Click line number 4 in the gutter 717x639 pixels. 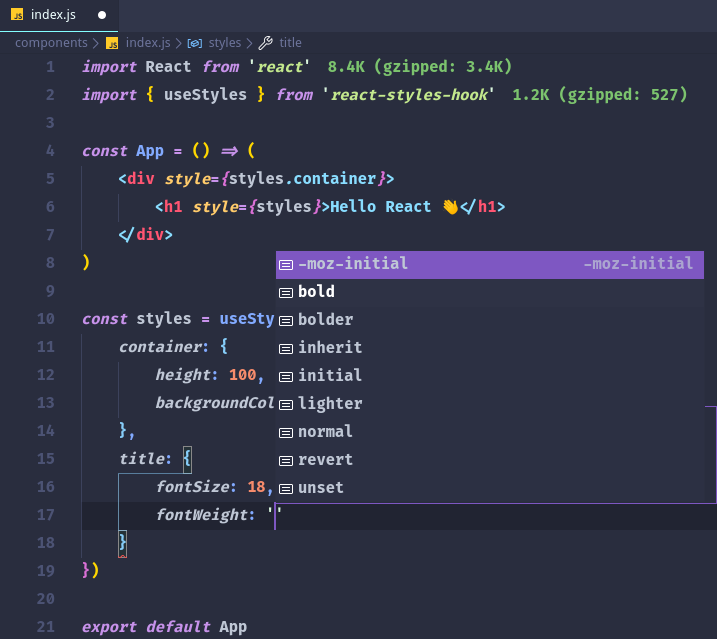tap(50, 151)
